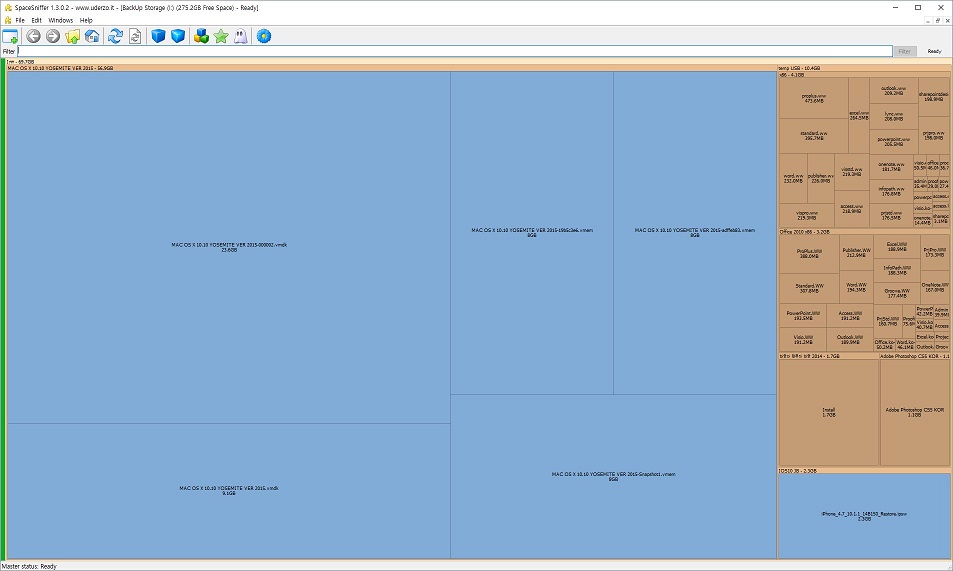Image resolution: width=953 pixels, height=571 pixels.
Task: Click the SpaceSniffer title bar app icon
Action: click(7, 7)
